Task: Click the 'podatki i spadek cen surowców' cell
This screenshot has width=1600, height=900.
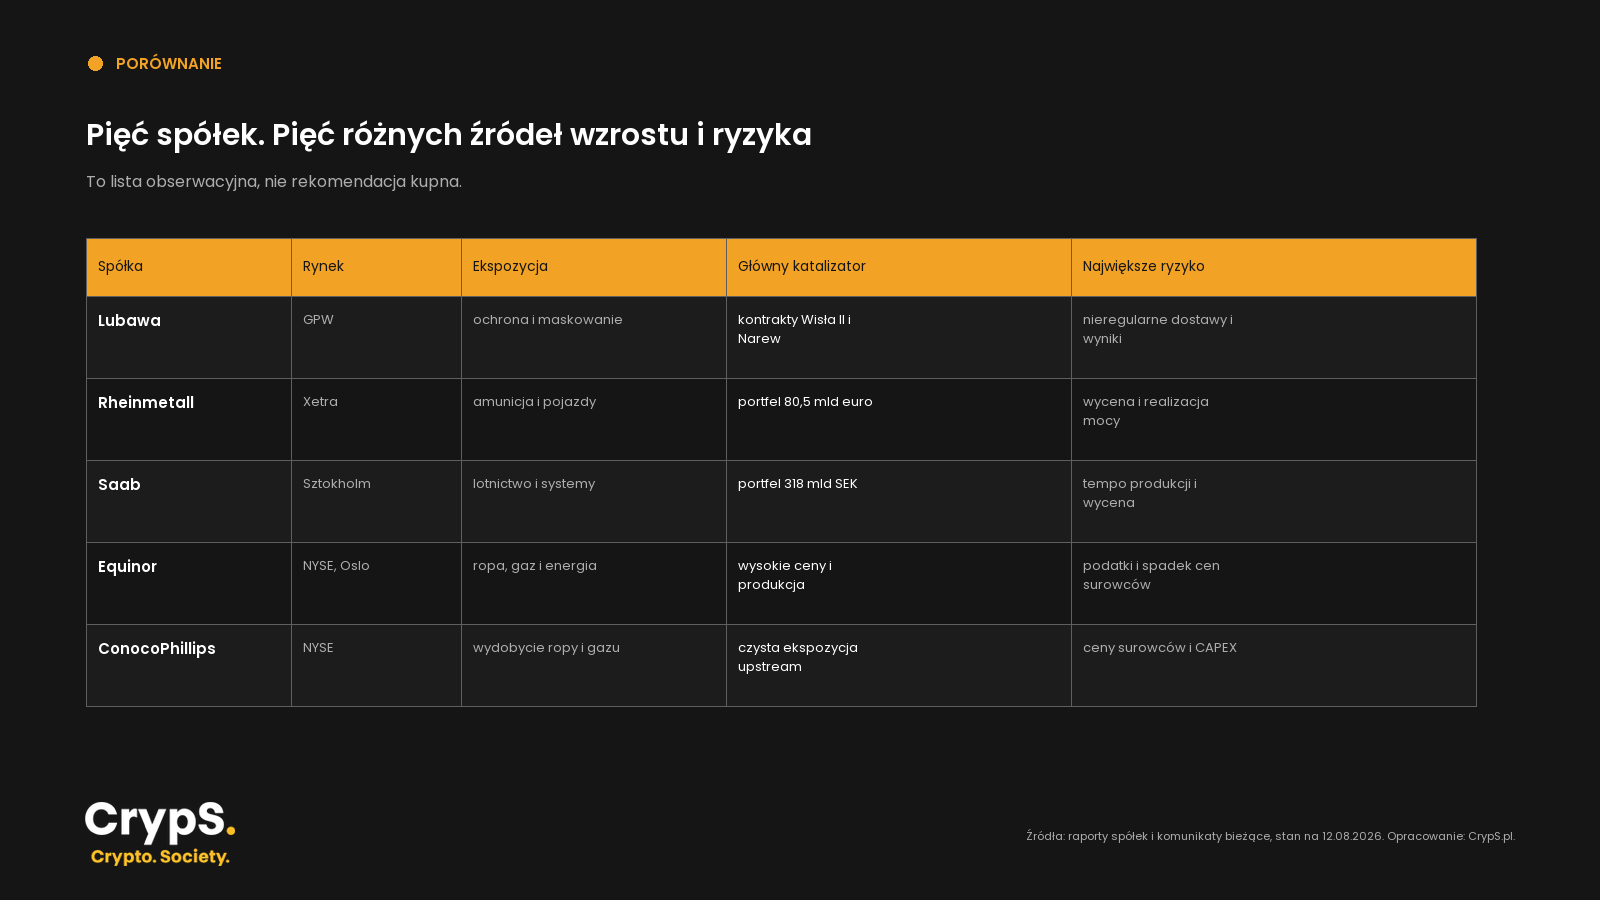Action: pyautogui.click(x=1274, y=584)
